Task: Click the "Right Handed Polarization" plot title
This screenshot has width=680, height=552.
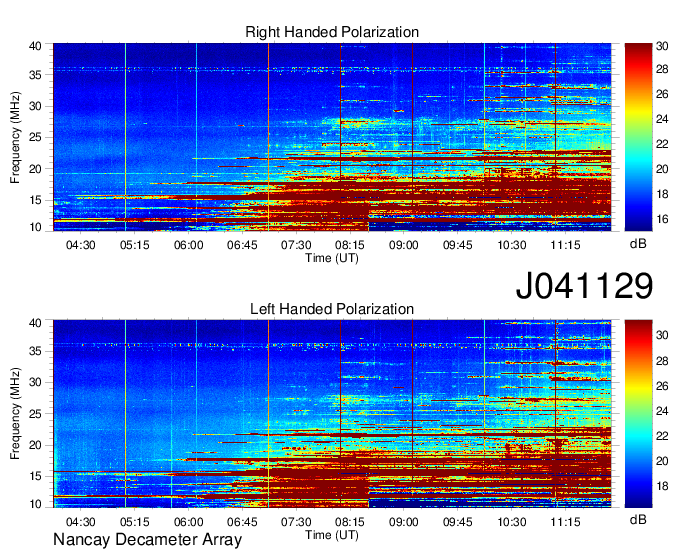Action: coord(332,32)
